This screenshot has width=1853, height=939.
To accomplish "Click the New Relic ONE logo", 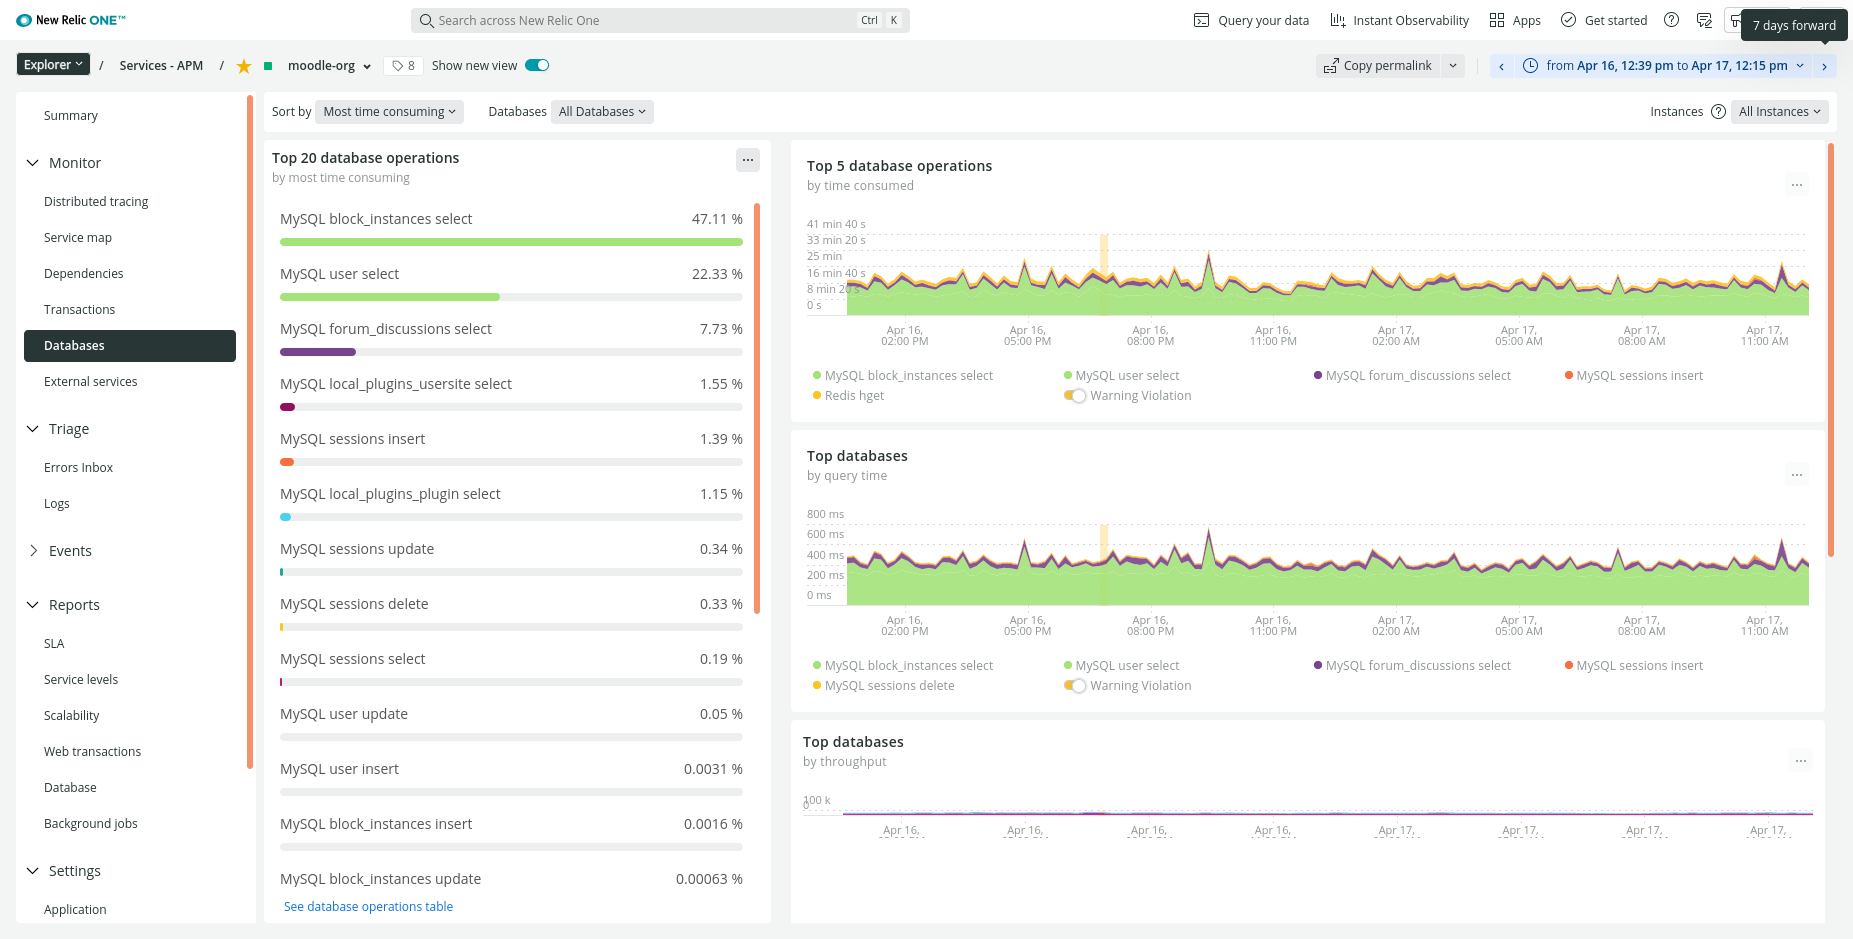I will [x=71, y=20].
